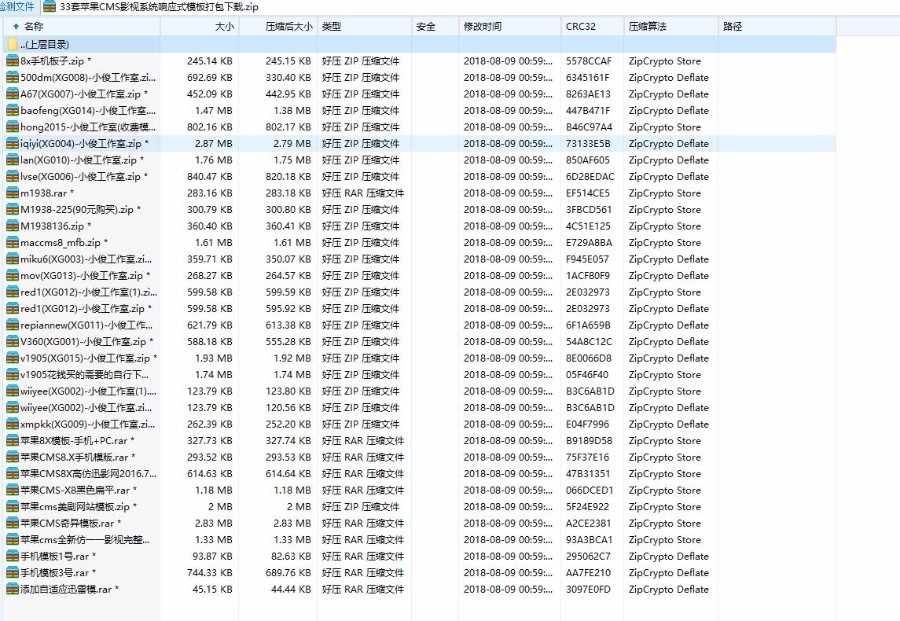
Task: Select file name wiiyee(XG002)-小俊工作室(1)...
Action: tap(88, 391)
